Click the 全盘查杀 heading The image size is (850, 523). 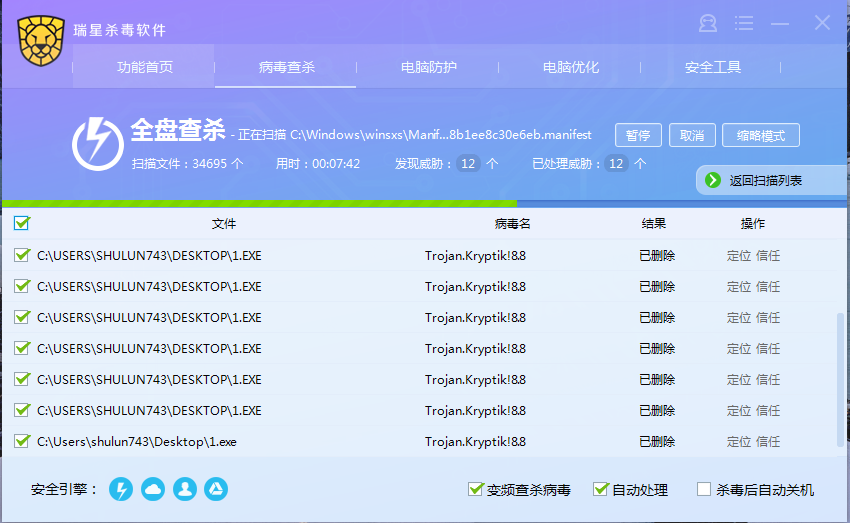[177, 130]
